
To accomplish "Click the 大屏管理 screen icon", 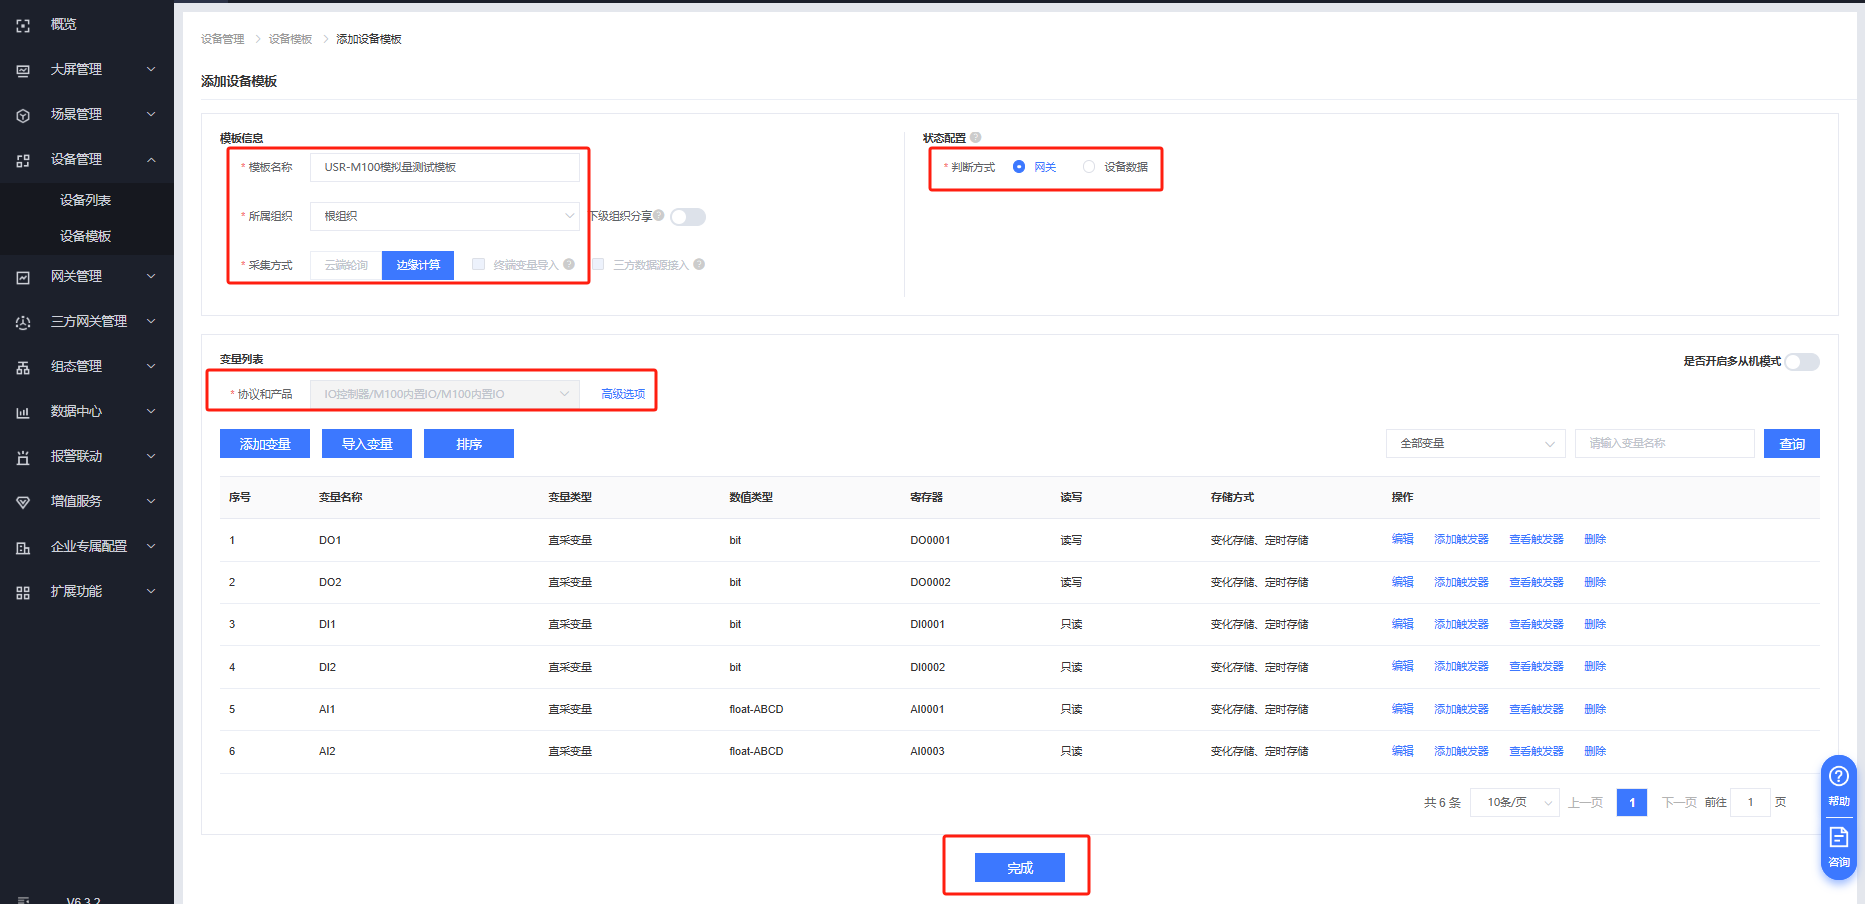I will point(23,70).
